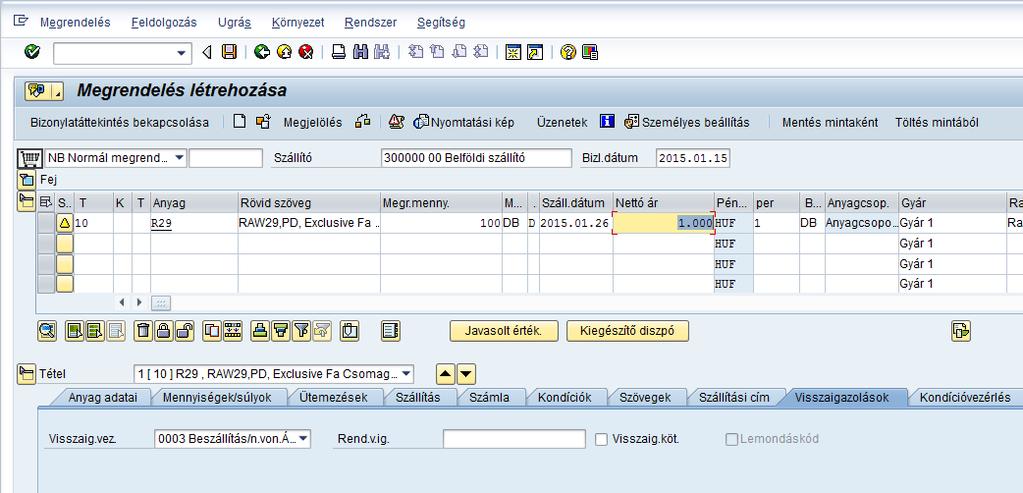Open the Tétel item selector dropdown
The width and height of the screenshot is (1023, 493).
406,374
